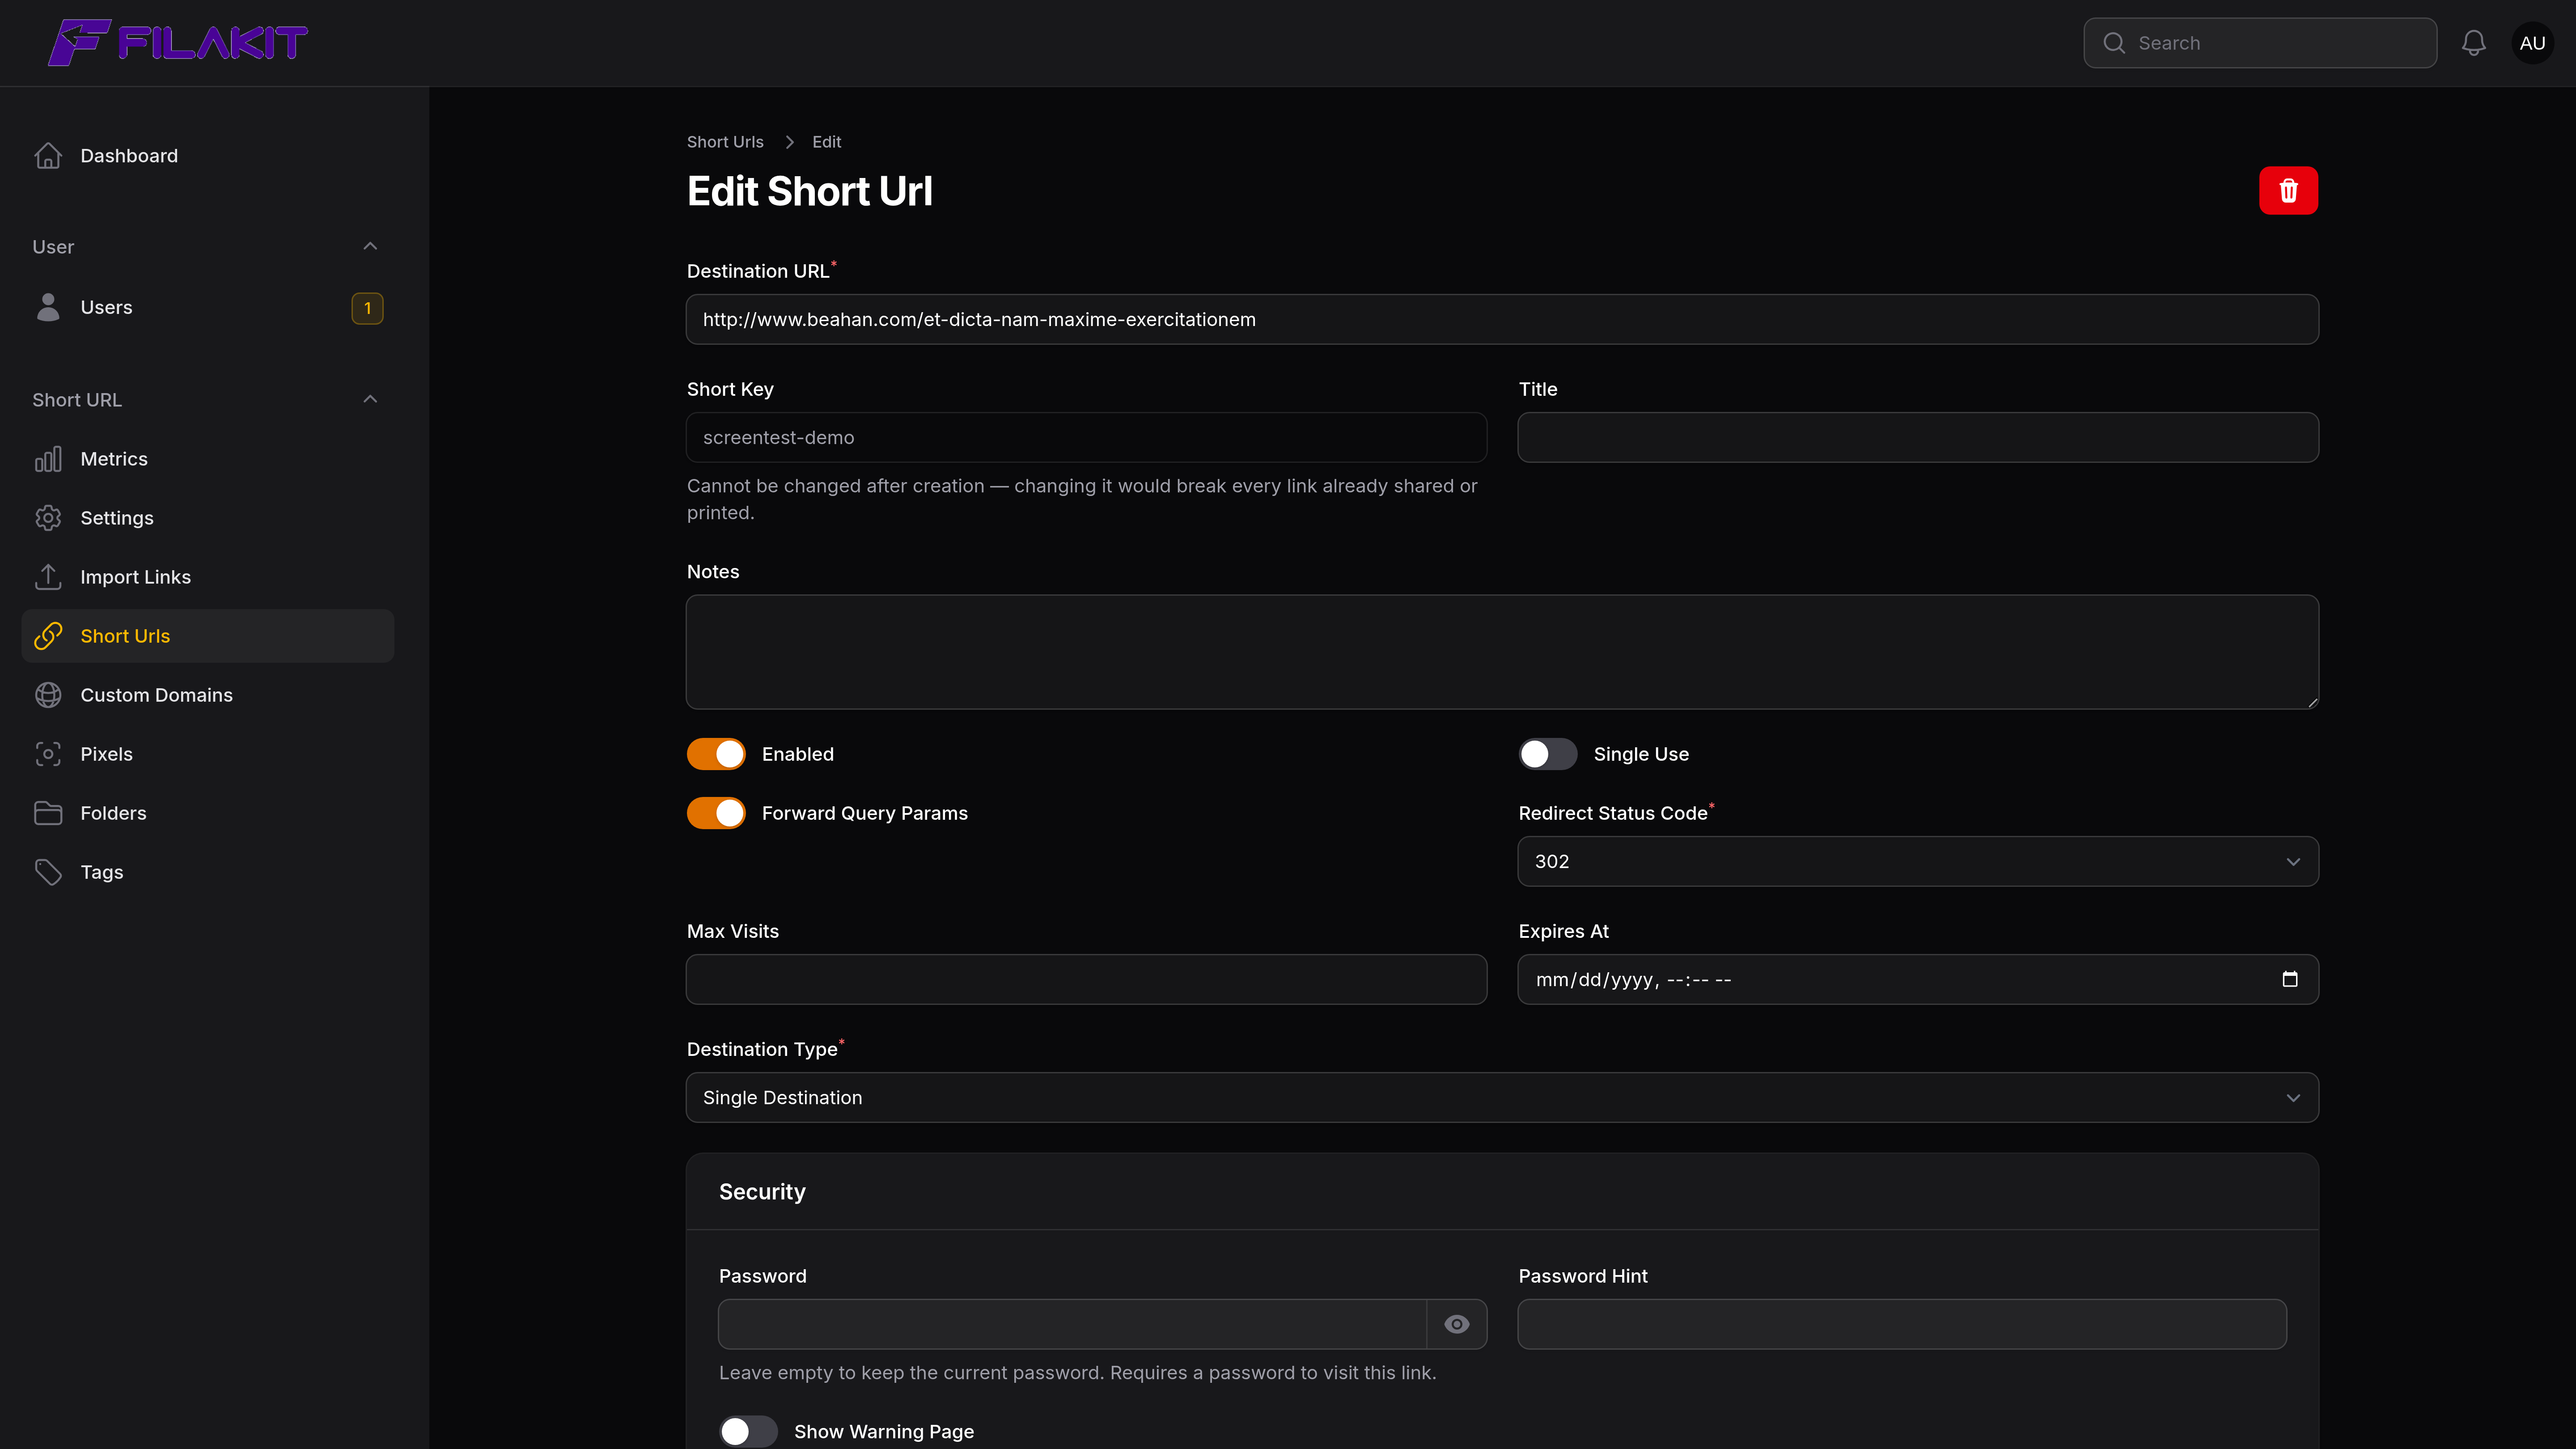Viewport: 2576px width, 1449px height.
Task: Open the Redirect Status Code dropdown
Action: click(x=1918, y=861)
